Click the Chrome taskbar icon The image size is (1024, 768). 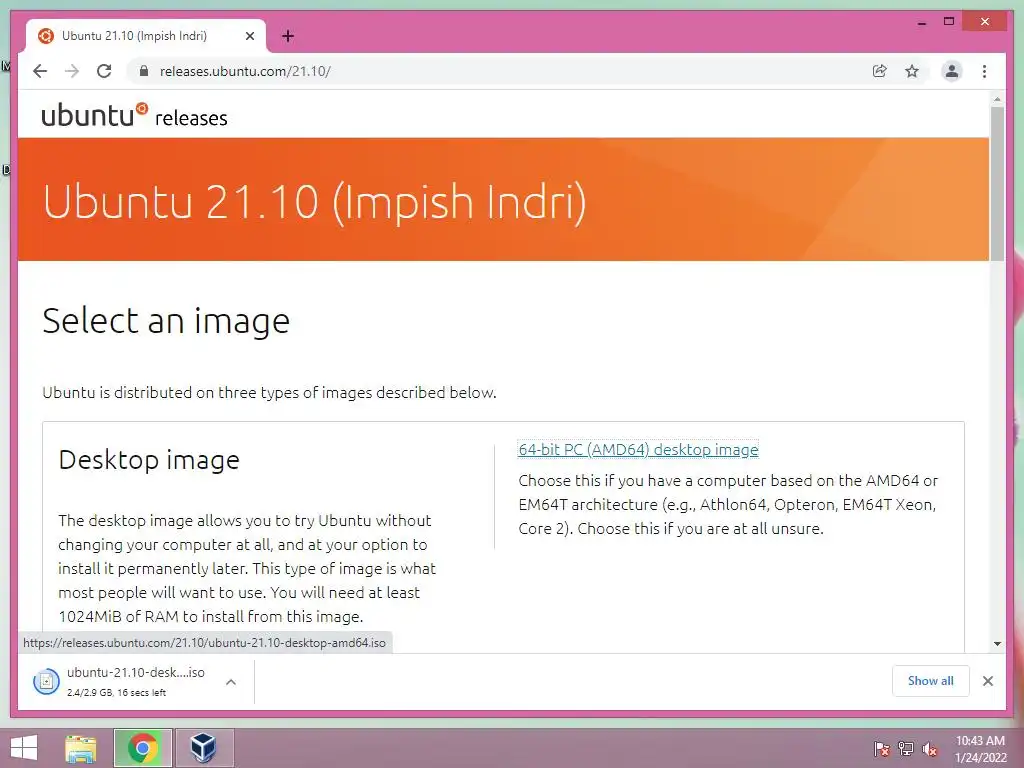click(x=143, y=748)
